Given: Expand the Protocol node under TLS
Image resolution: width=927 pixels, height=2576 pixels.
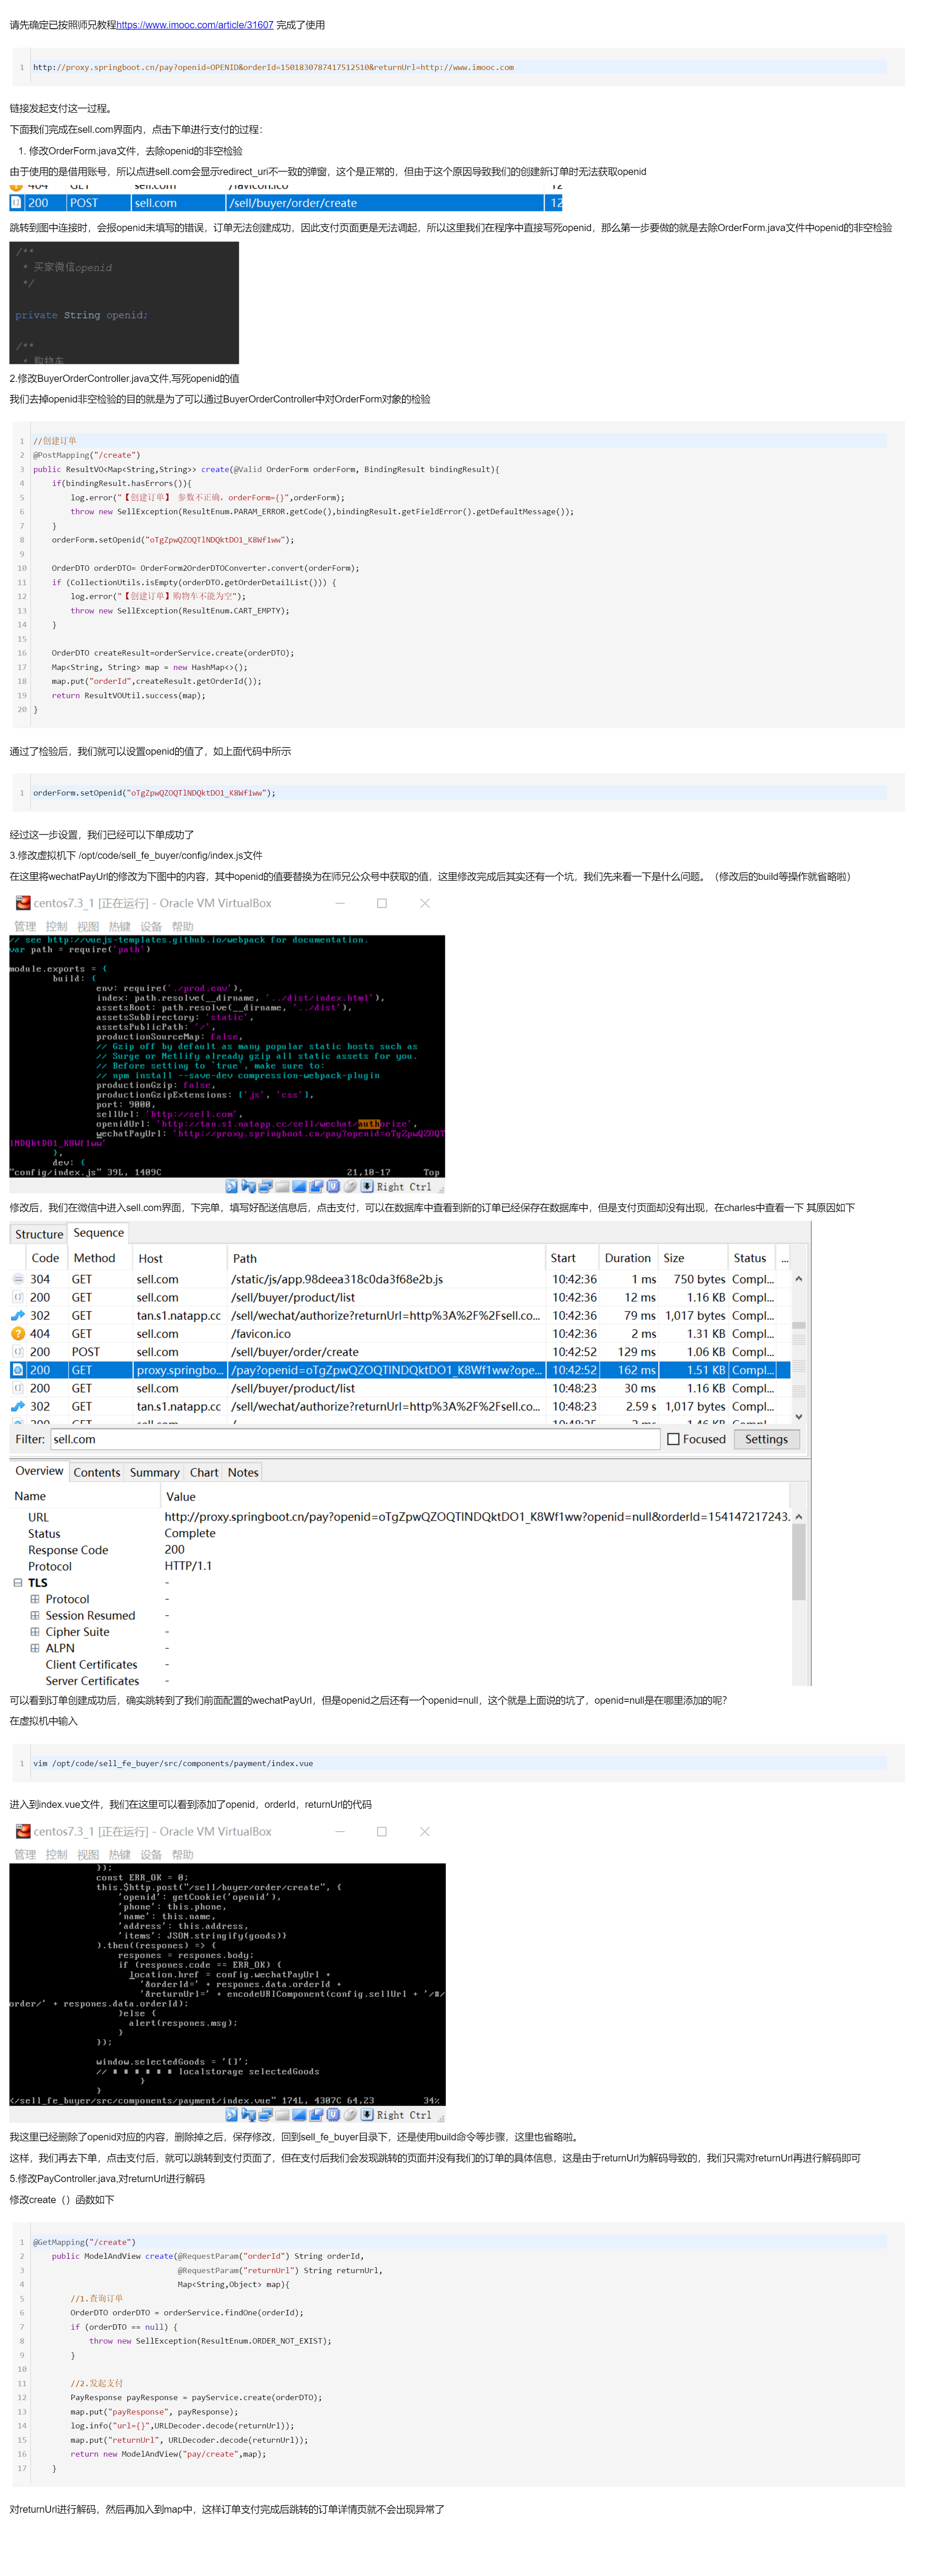Looking at the screenshot, I should click(x=35, y=1599).
